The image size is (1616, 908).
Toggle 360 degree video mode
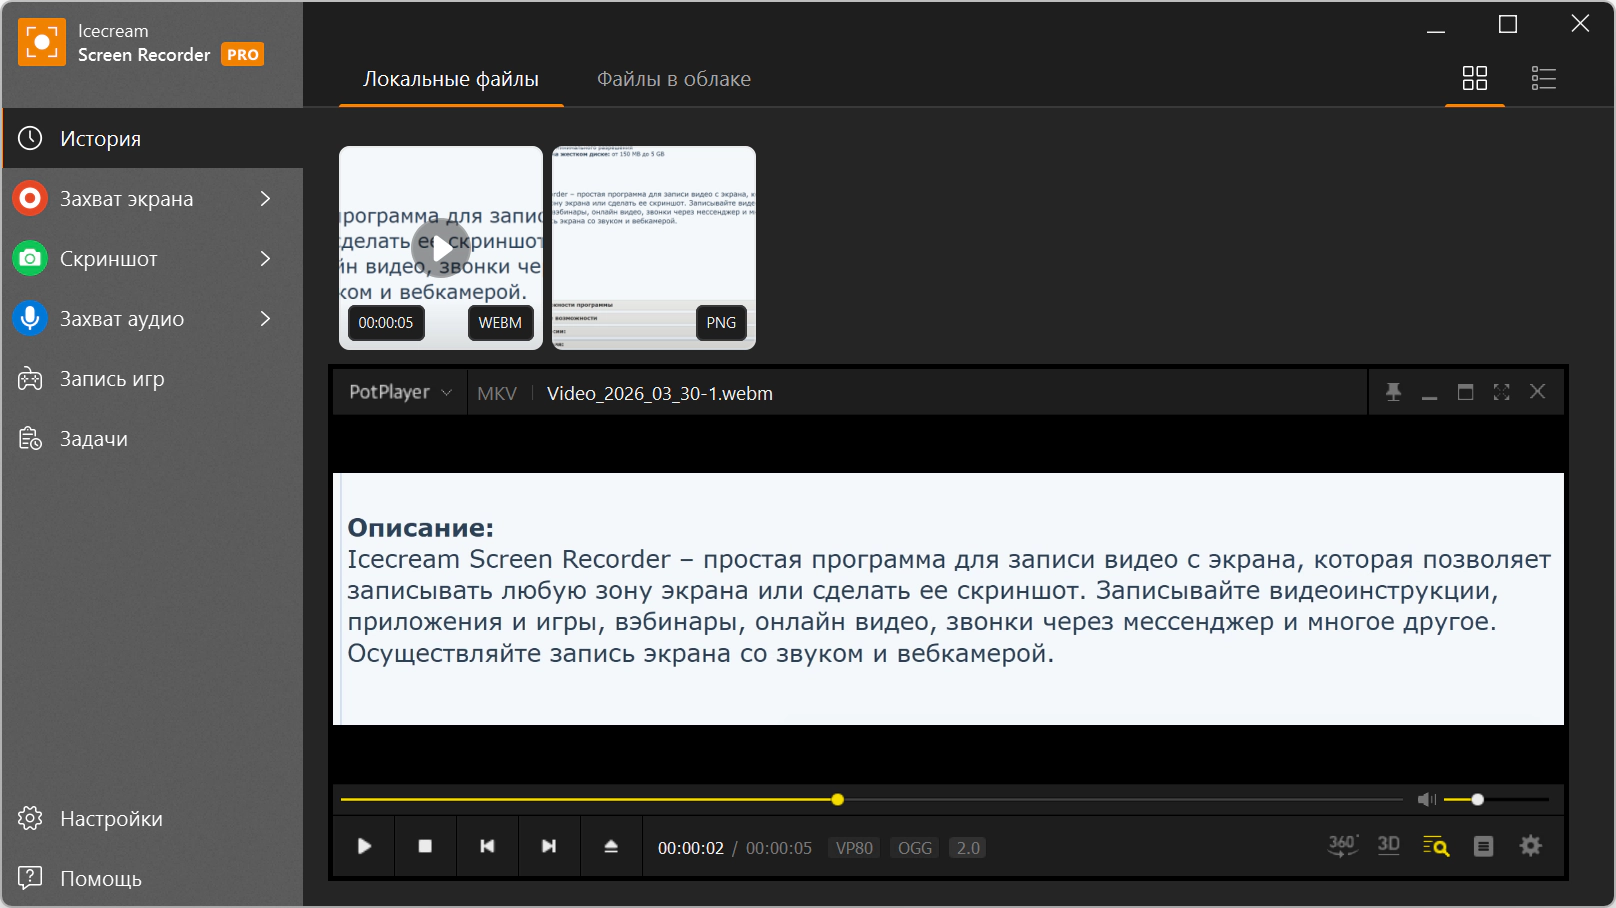[x=1342, y=846]
